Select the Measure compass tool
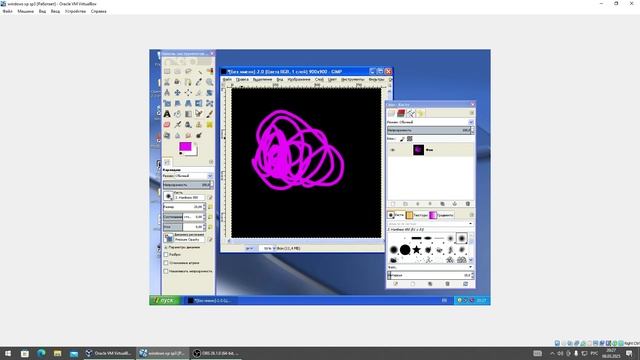The height and width of the screenshot is (360, 640). (x=167, y=93)
